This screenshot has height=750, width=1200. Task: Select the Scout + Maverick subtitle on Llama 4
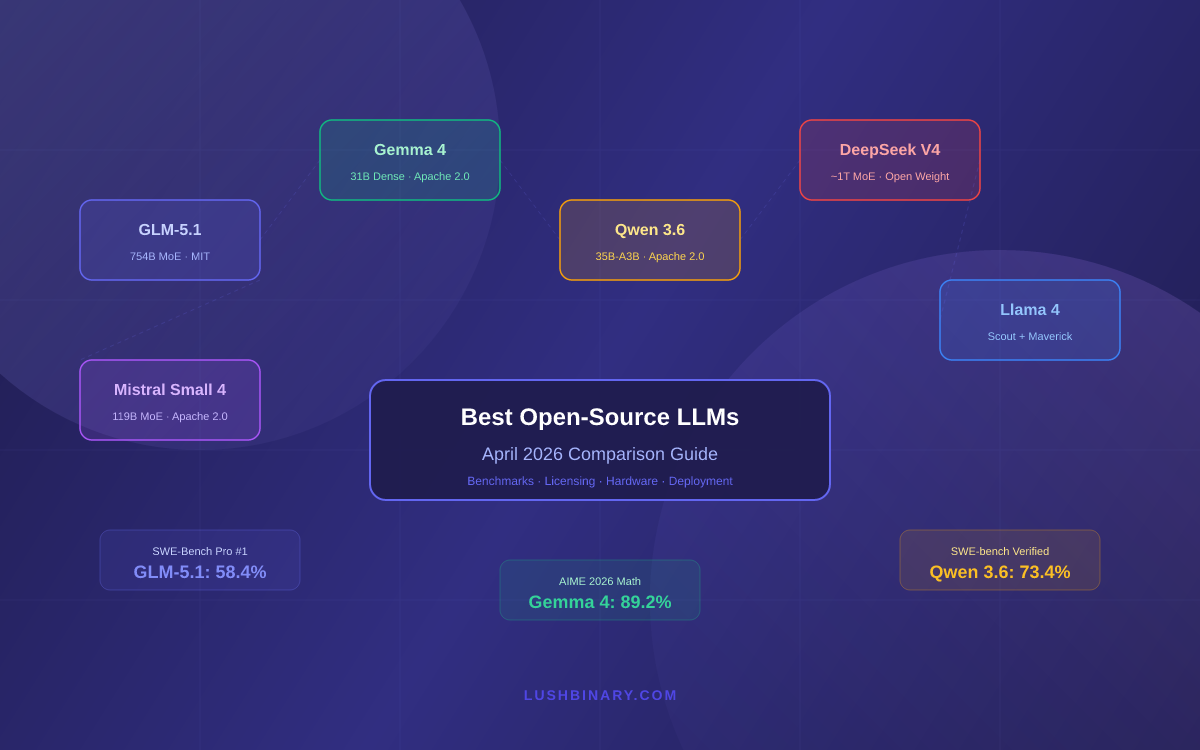pos(1029,336)
